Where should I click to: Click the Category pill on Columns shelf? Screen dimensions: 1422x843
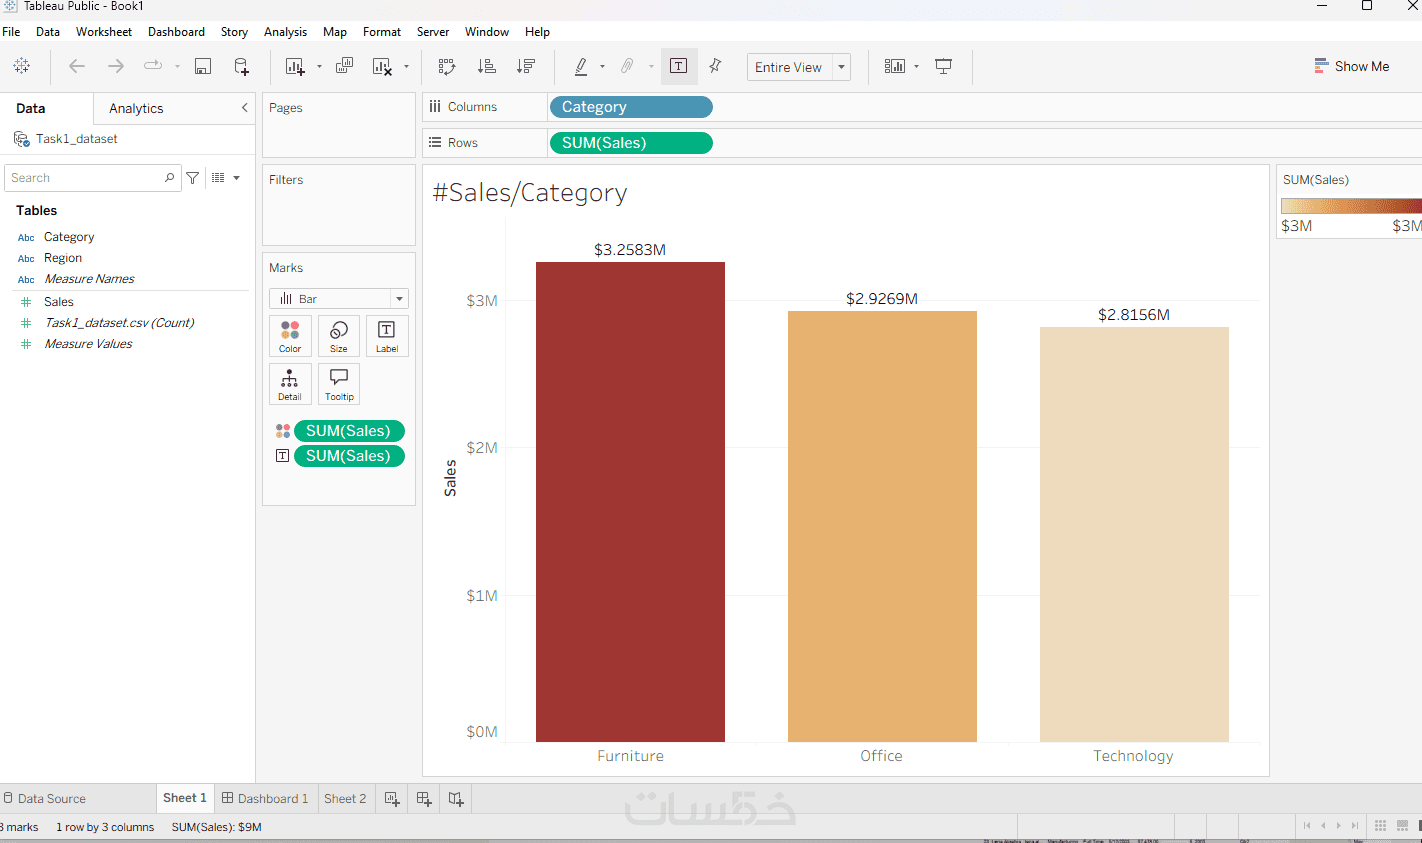[x=631, y=107]
